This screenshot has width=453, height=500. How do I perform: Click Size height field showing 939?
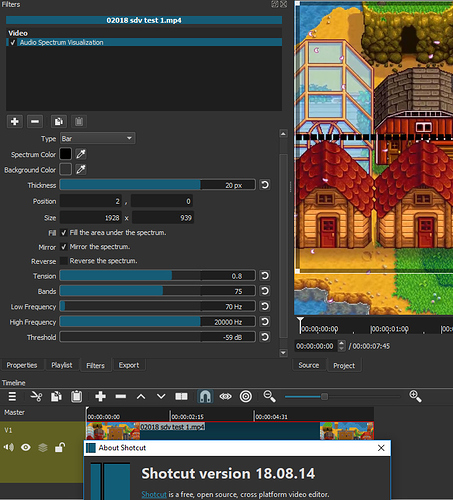163,218
